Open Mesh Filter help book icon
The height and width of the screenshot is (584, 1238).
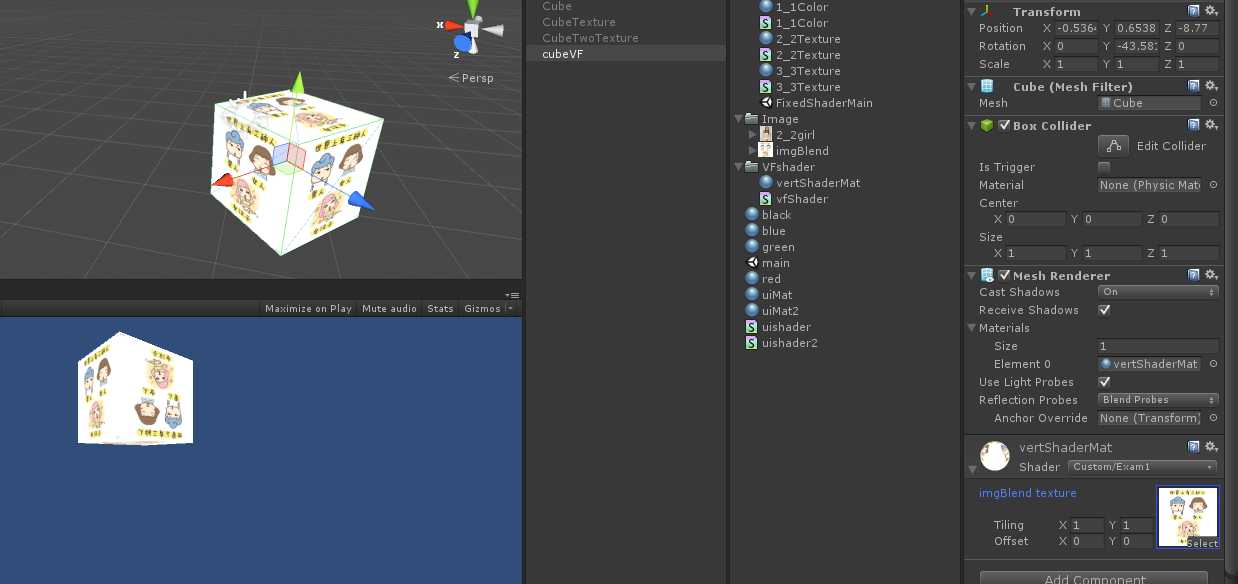pos(1194,86)
